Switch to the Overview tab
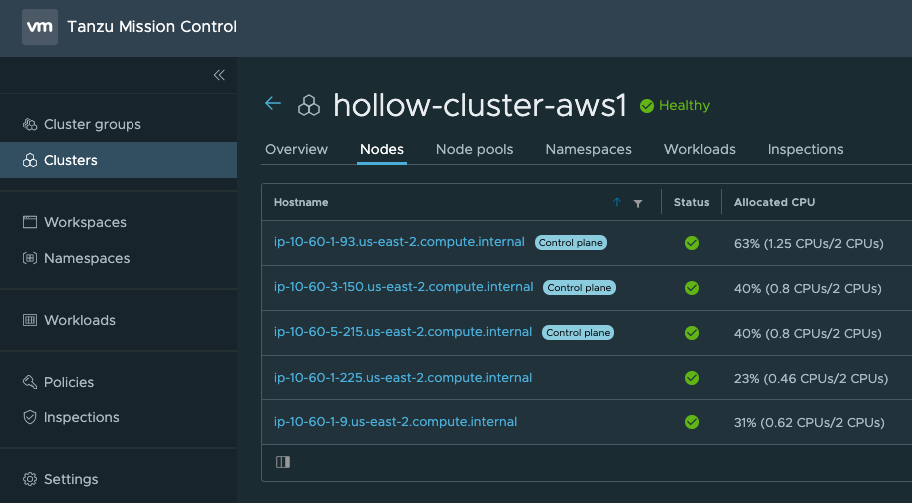 [296, 149]
